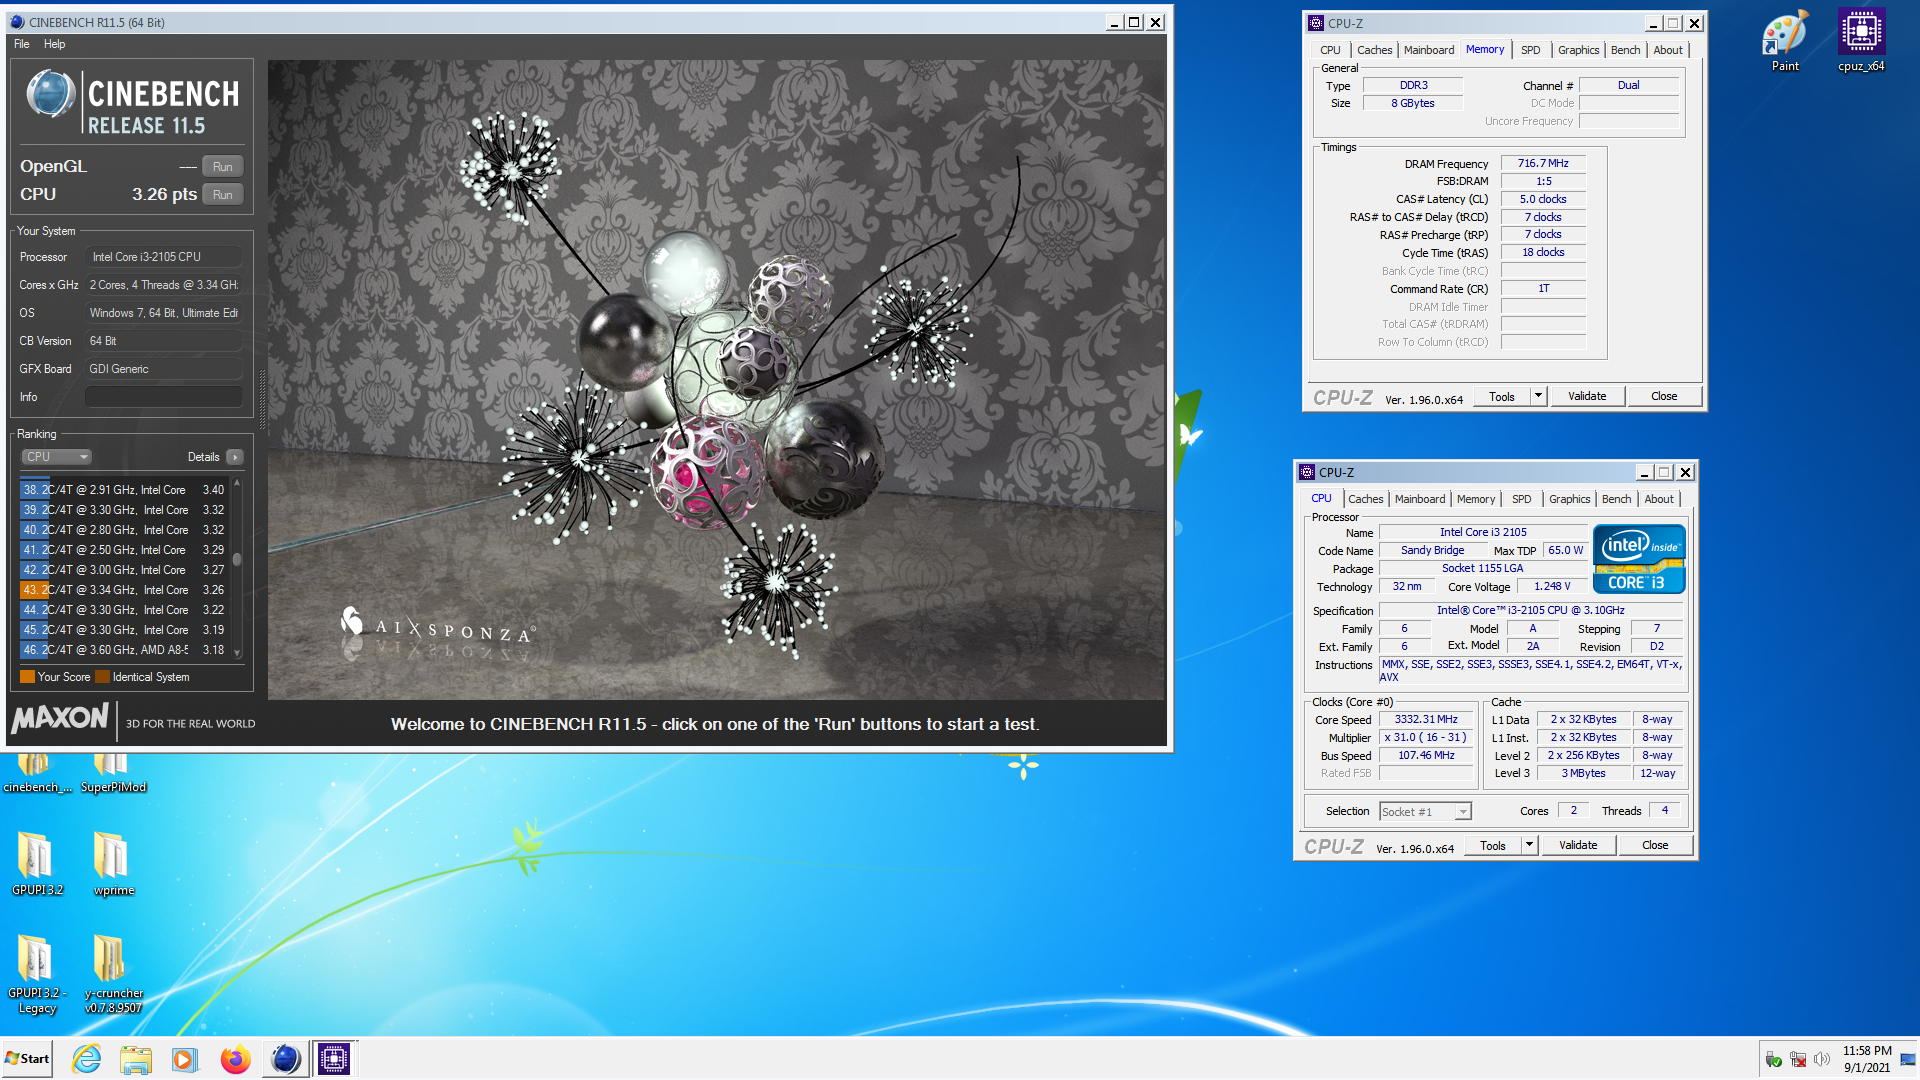Select ranking row 46 AMD A8 entry
1920x1080 pixels.
click(124, 650)
